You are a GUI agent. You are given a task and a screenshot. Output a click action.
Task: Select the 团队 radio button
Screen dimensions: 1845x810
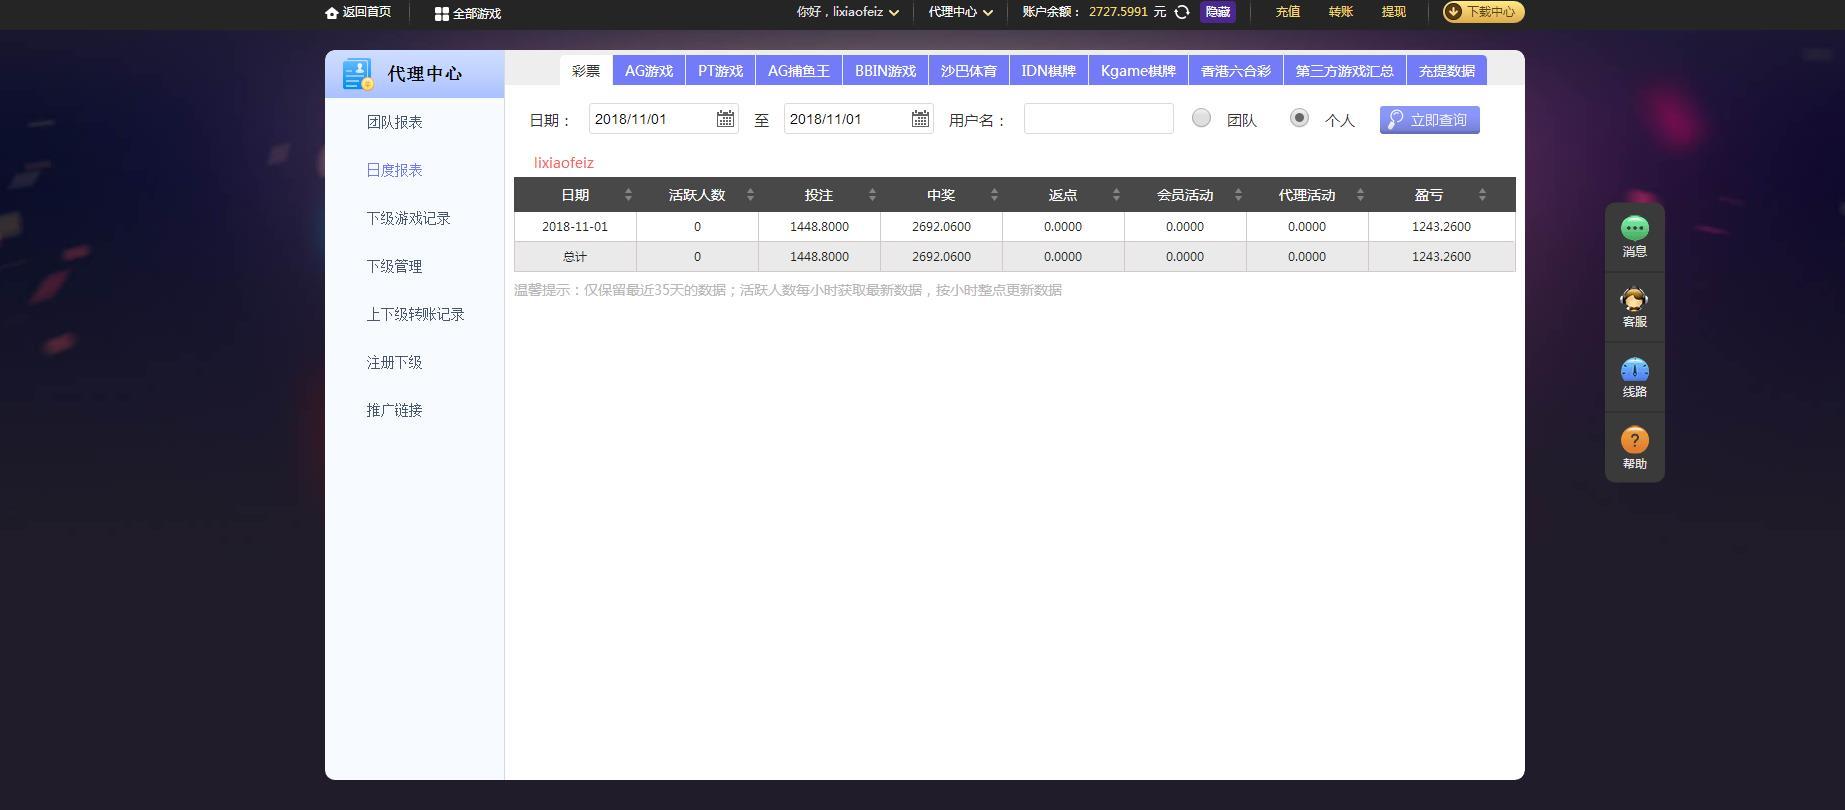pos(1201,118)
